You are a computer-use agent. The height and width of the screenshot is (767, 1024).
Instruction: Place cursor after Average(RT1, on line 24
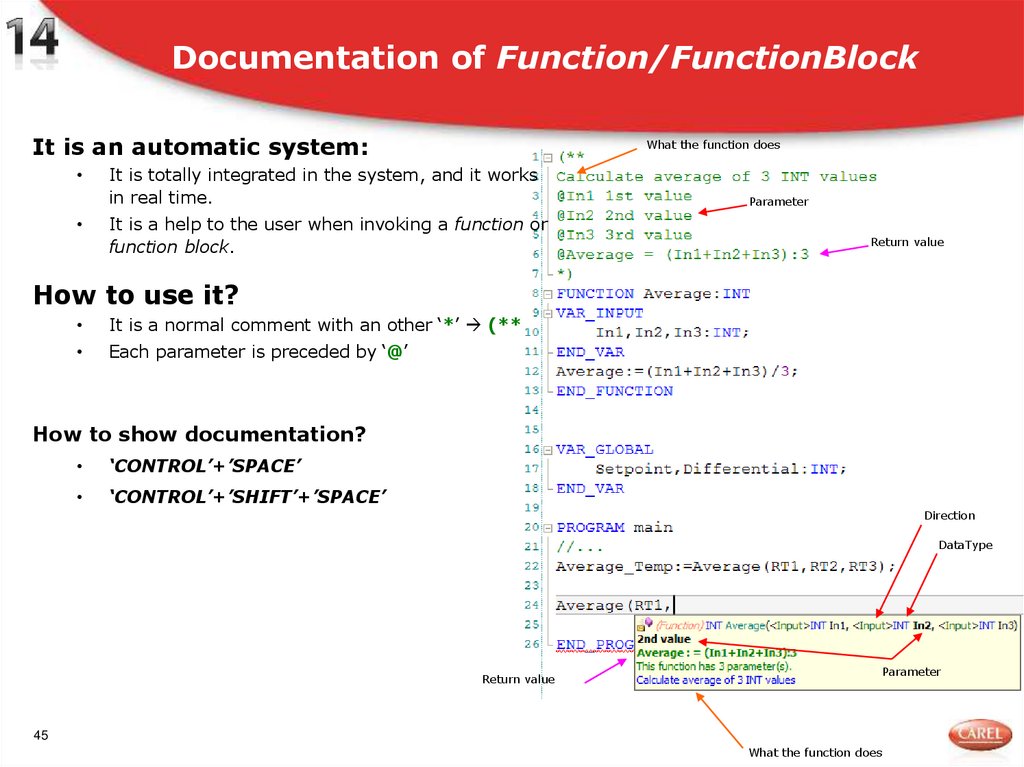672,605
